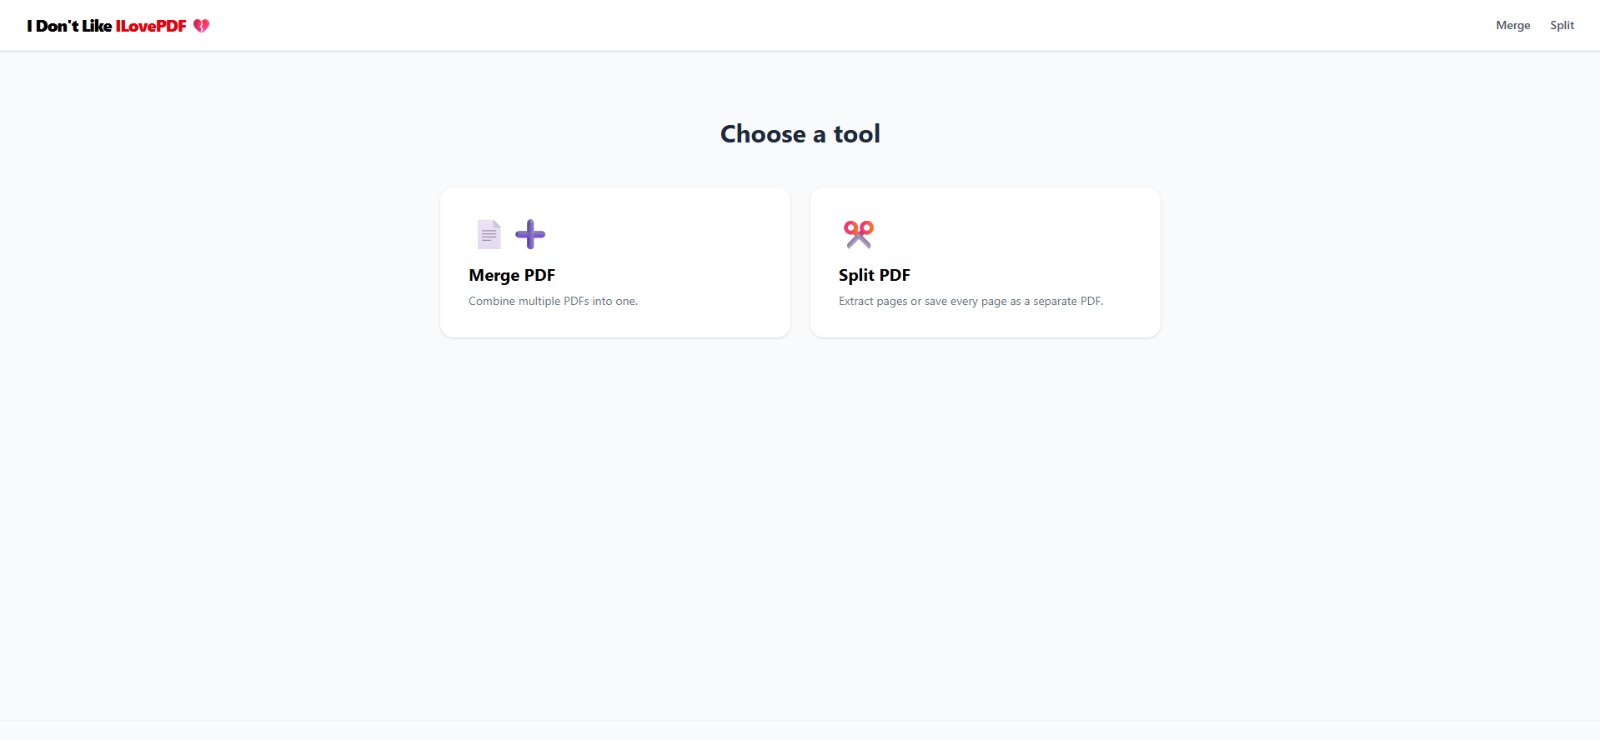Click the blank page area below the cards
The height and width of the screenshot is (740, 1600).
(x=800, y=520)
